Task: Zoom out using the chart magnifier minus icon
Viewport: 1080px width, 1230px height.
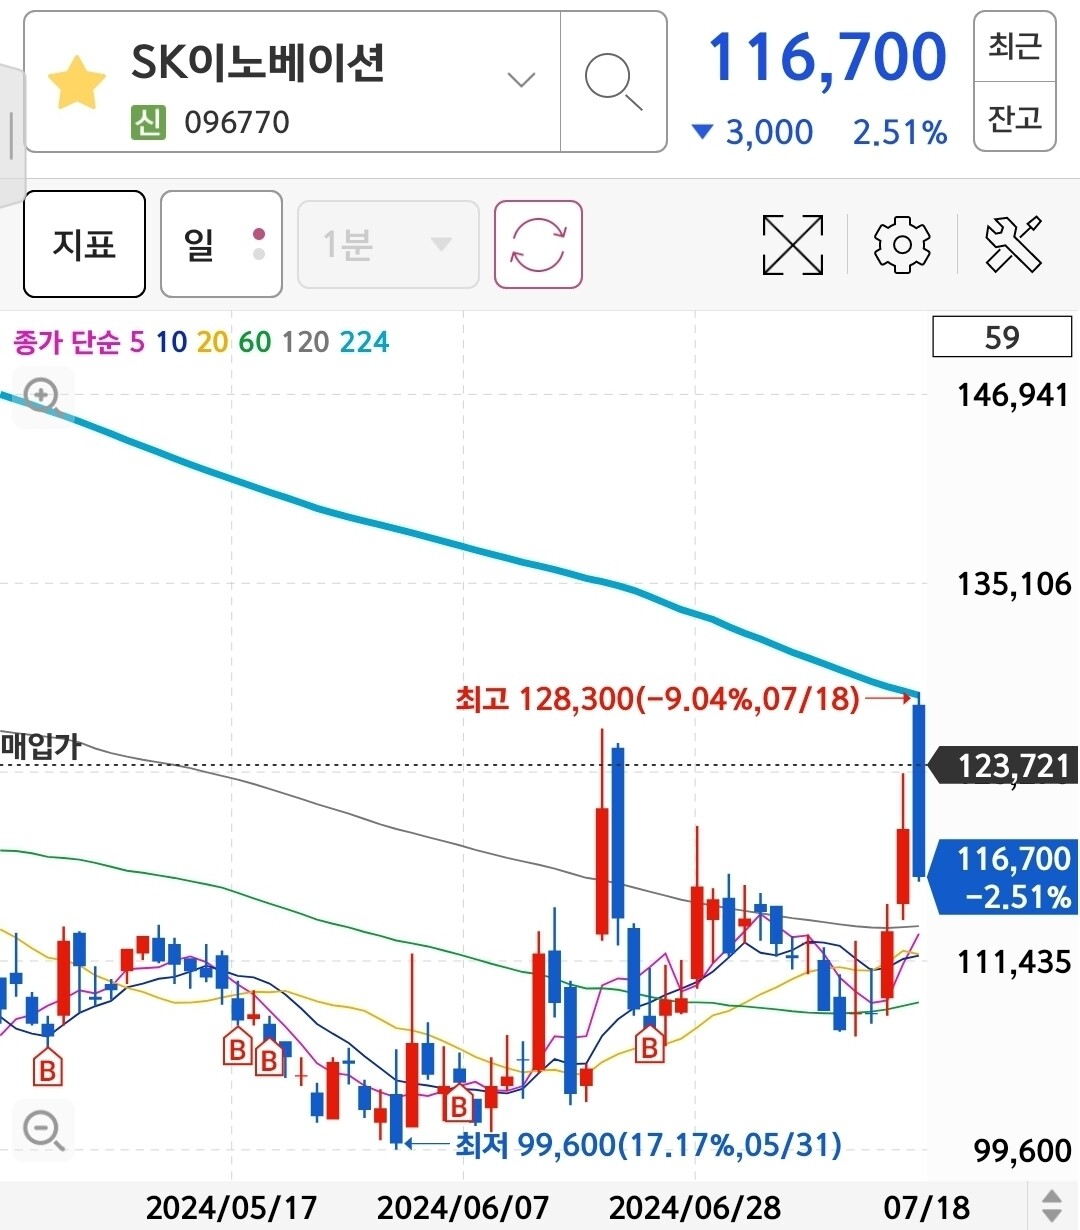Action: [41, 1128]
